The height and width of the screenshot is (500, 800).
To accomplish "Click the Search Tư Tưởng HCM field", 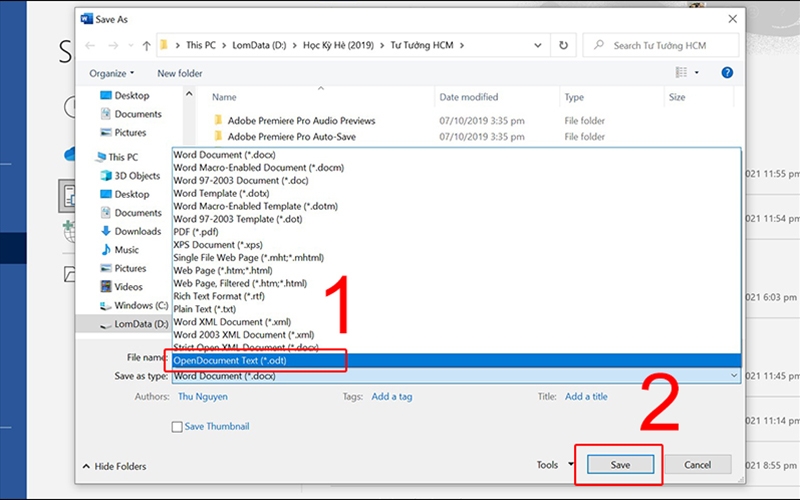I will click(663, 45).
